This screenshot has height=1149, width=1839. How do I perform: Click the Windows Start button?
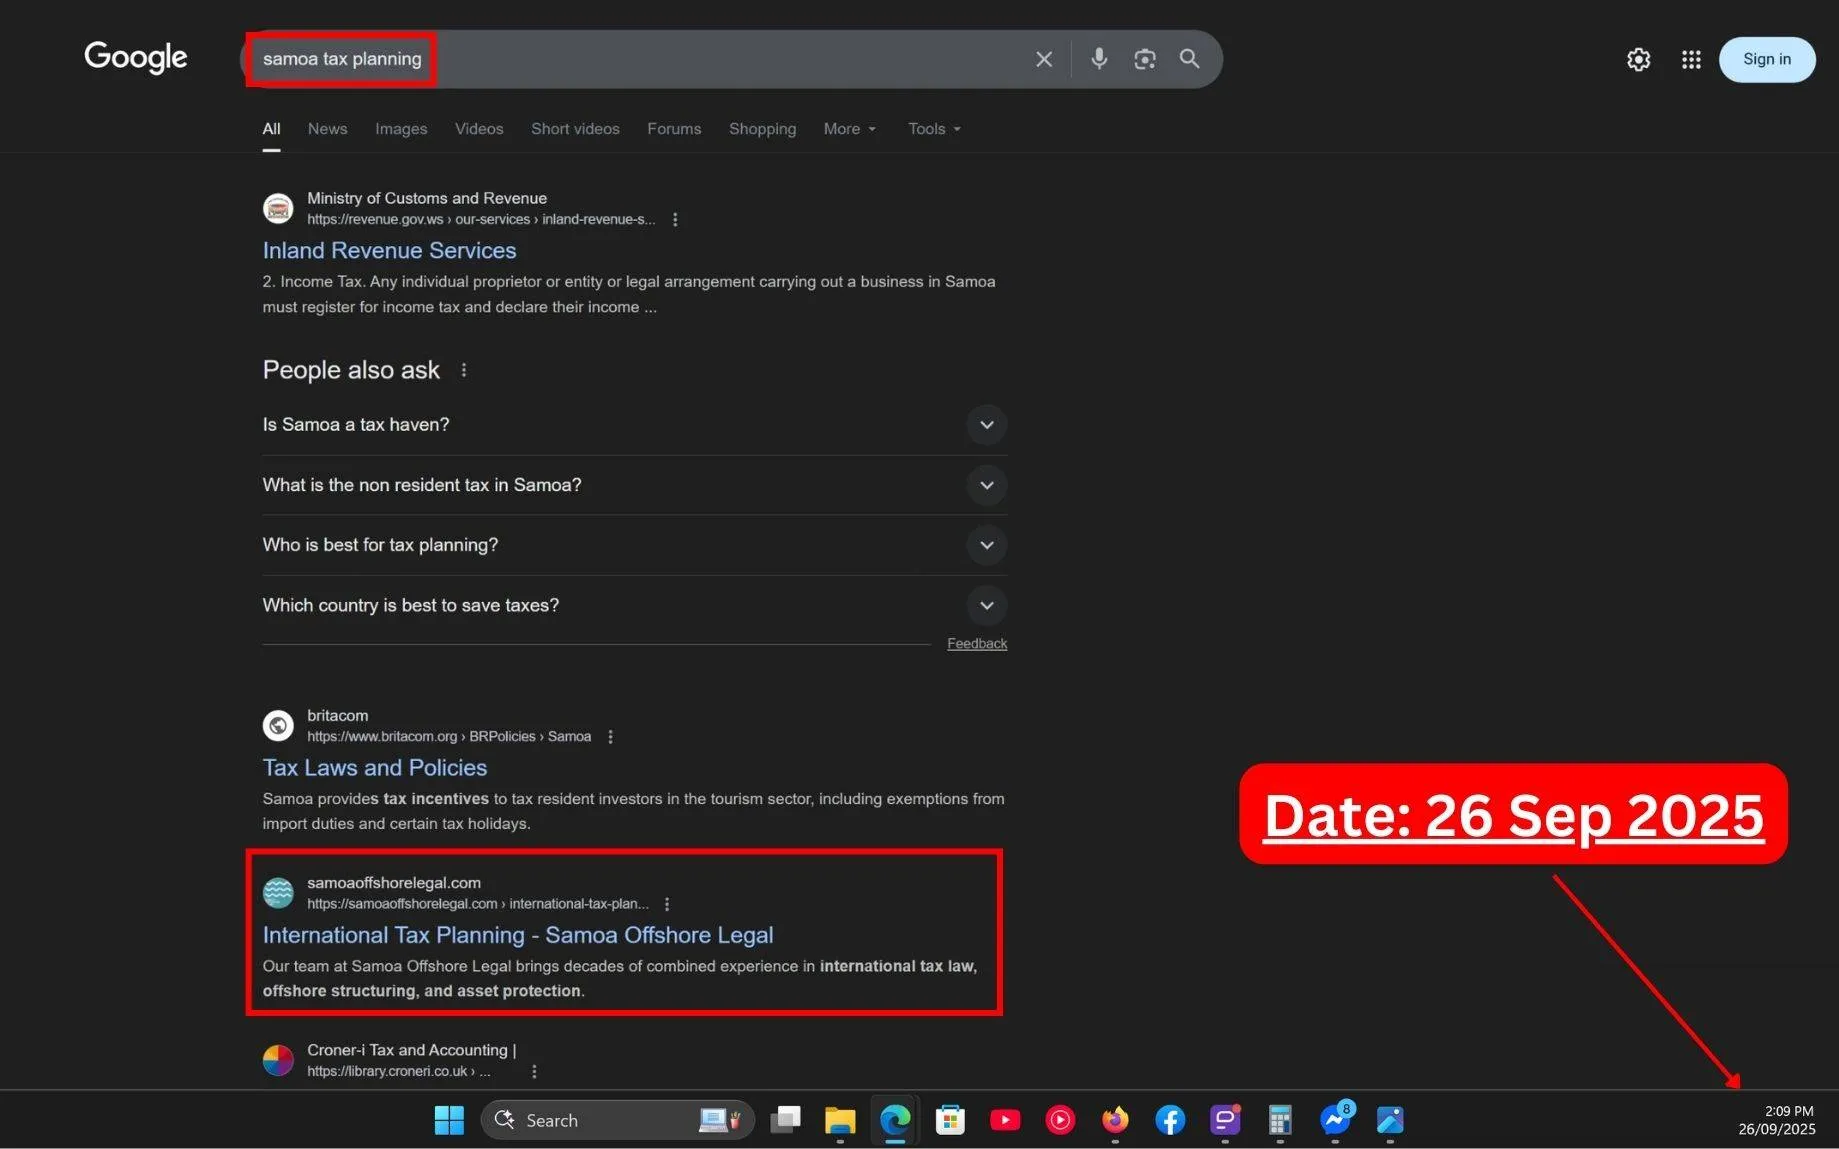(449, 1120)
